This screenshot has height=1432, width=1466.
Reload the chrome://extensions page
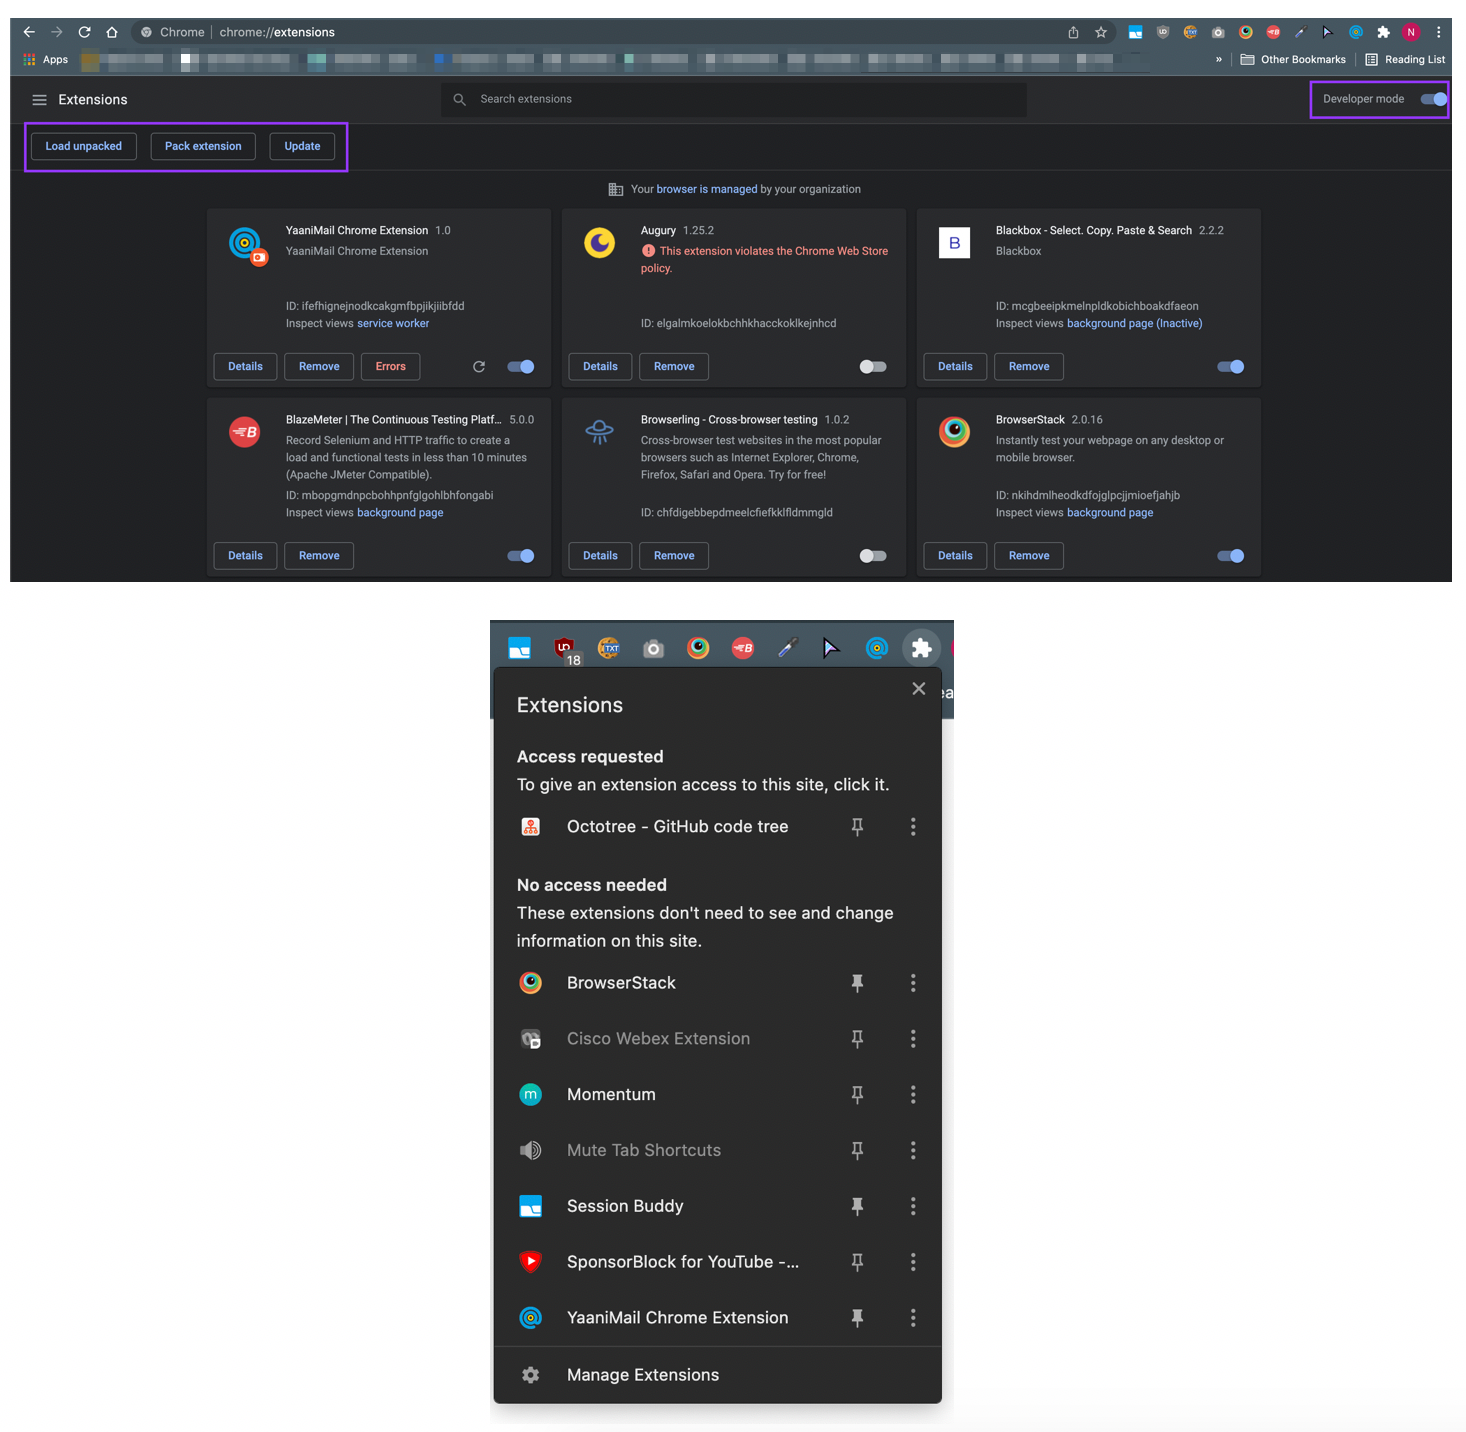tap(84, 32)
